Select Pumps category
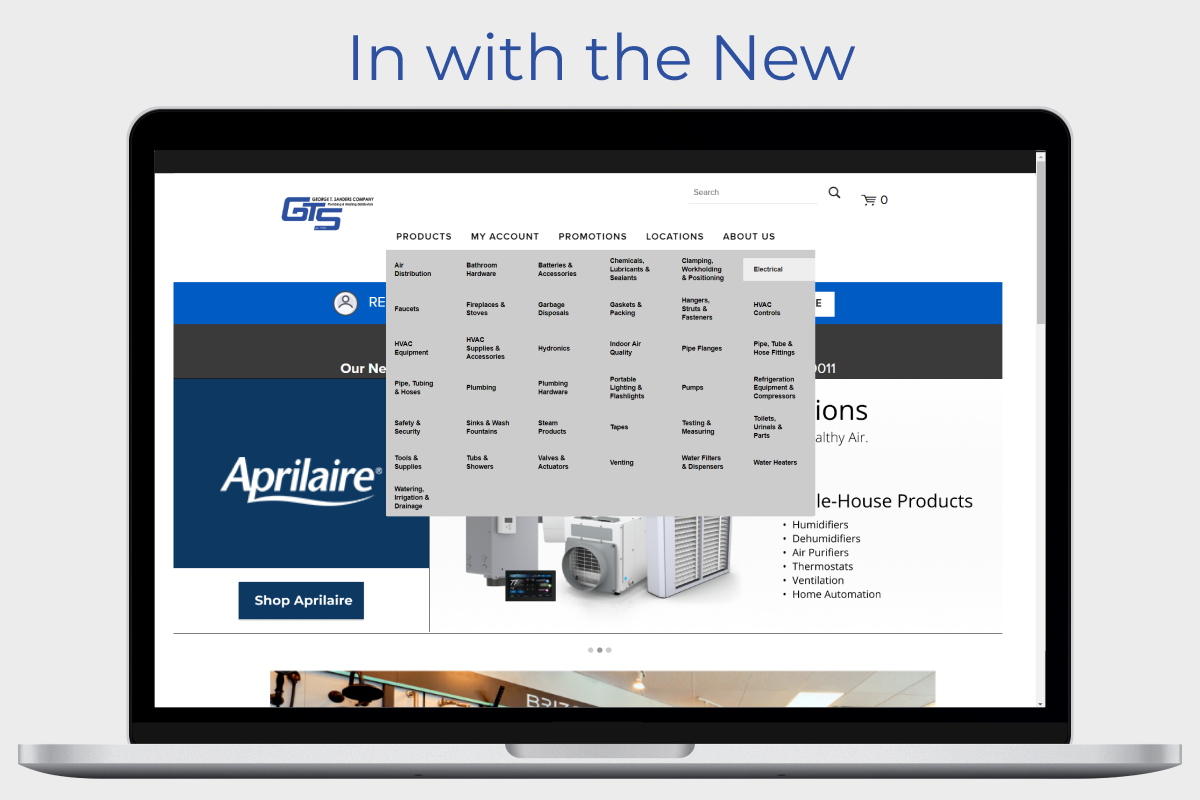 click(693, 388)
